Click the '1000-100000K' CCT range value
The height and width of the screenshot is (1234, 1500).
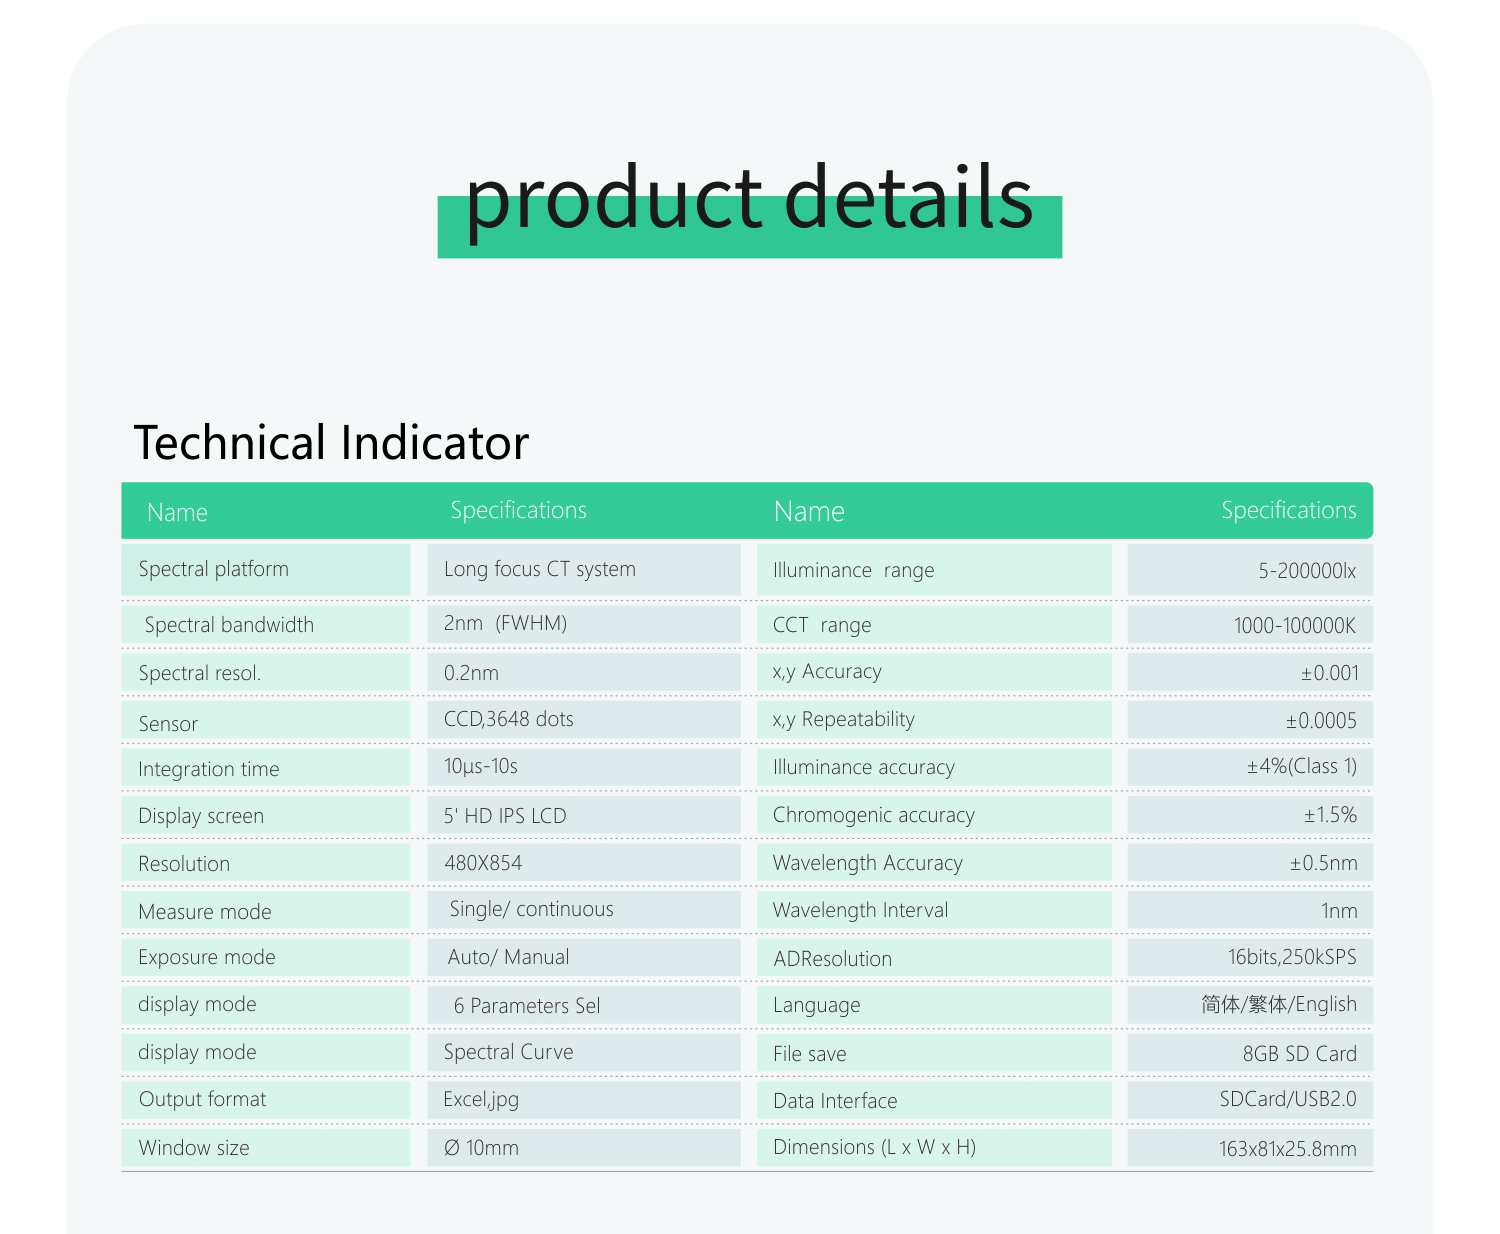tap(1294, 626)
